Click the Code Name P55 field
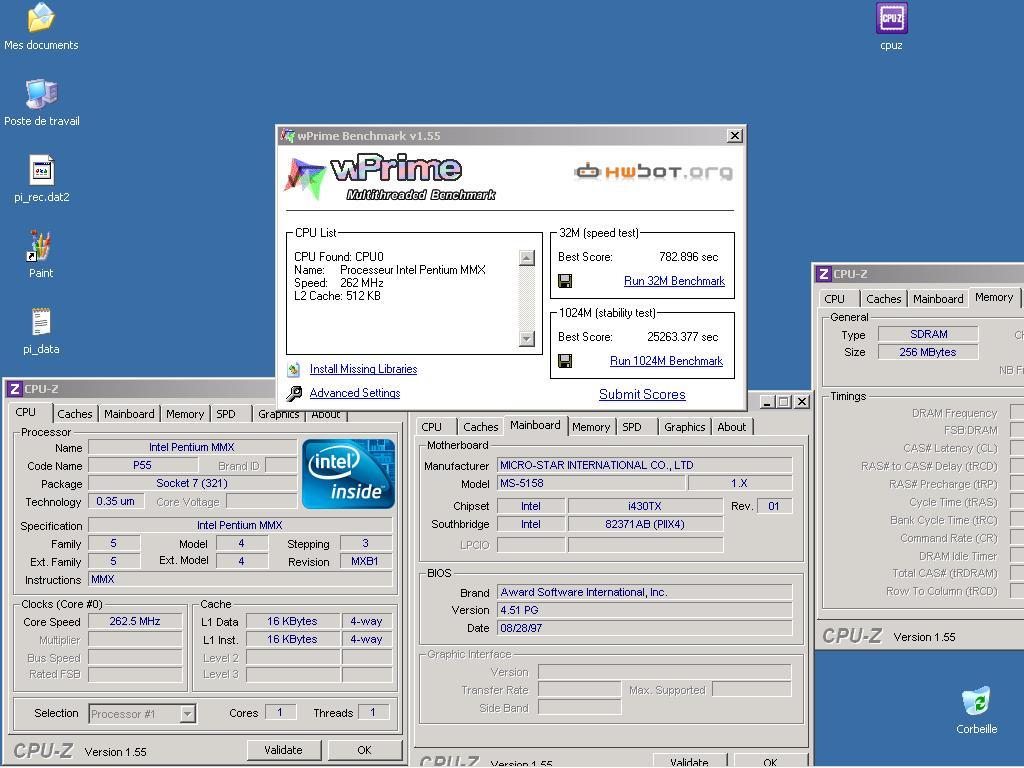 [142, 465]
